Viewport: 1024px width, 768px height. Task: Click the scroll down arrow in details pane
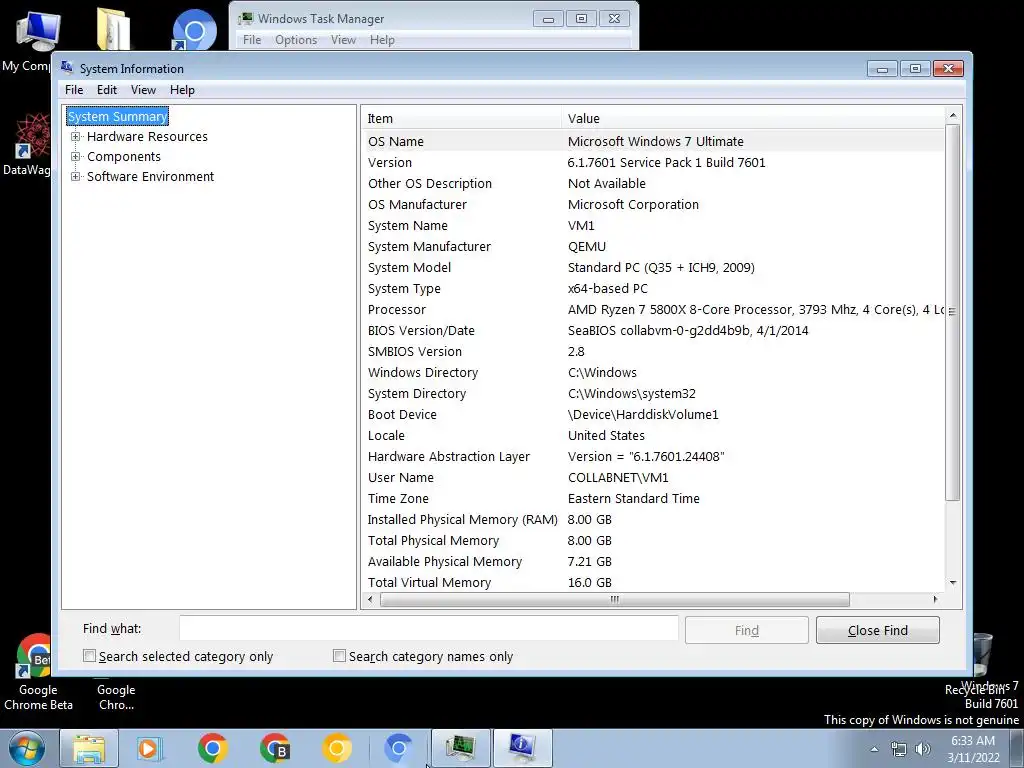[953, 583]
